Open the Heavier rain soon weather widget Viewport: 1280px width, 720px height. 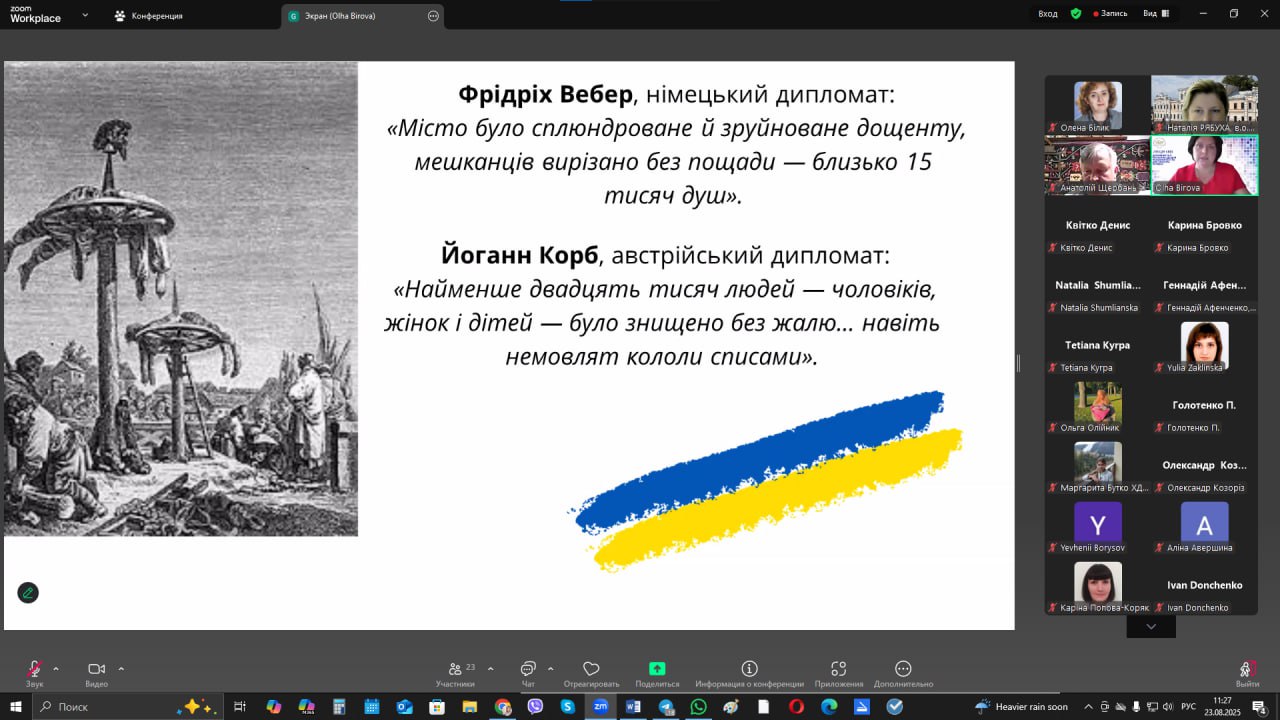click(x=1021, y=706)
